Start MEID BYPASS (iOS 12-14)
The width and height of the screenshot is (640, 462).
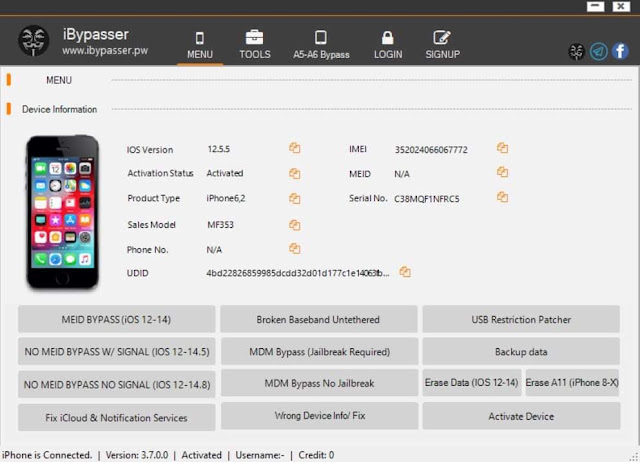coord(116,319)
